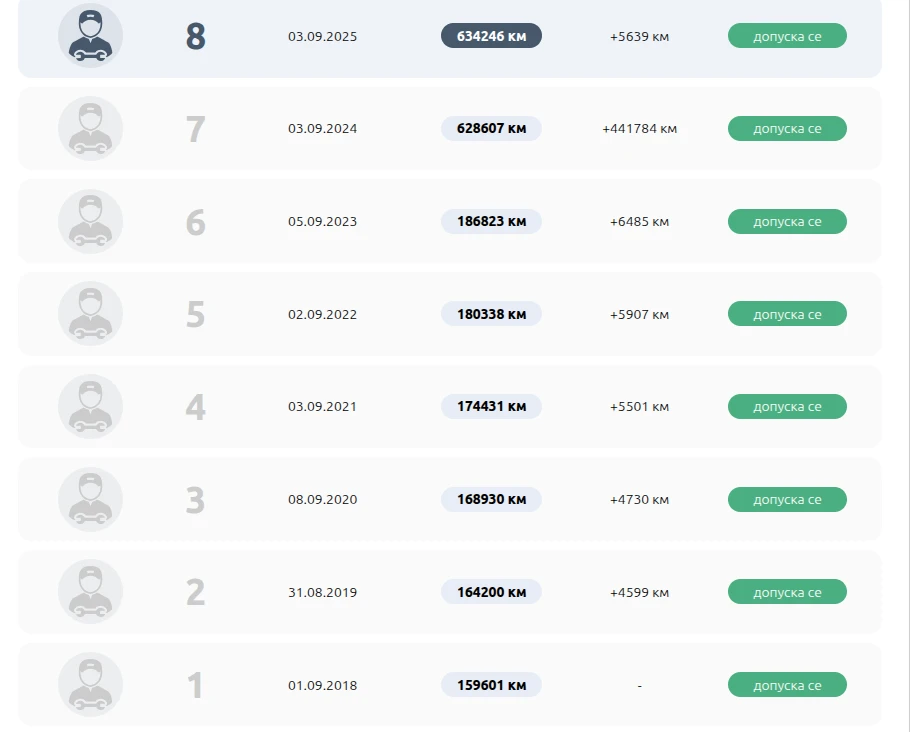Select the inspection row dated 03.09.2021
The image size is (910, 732).
(450, 406)
